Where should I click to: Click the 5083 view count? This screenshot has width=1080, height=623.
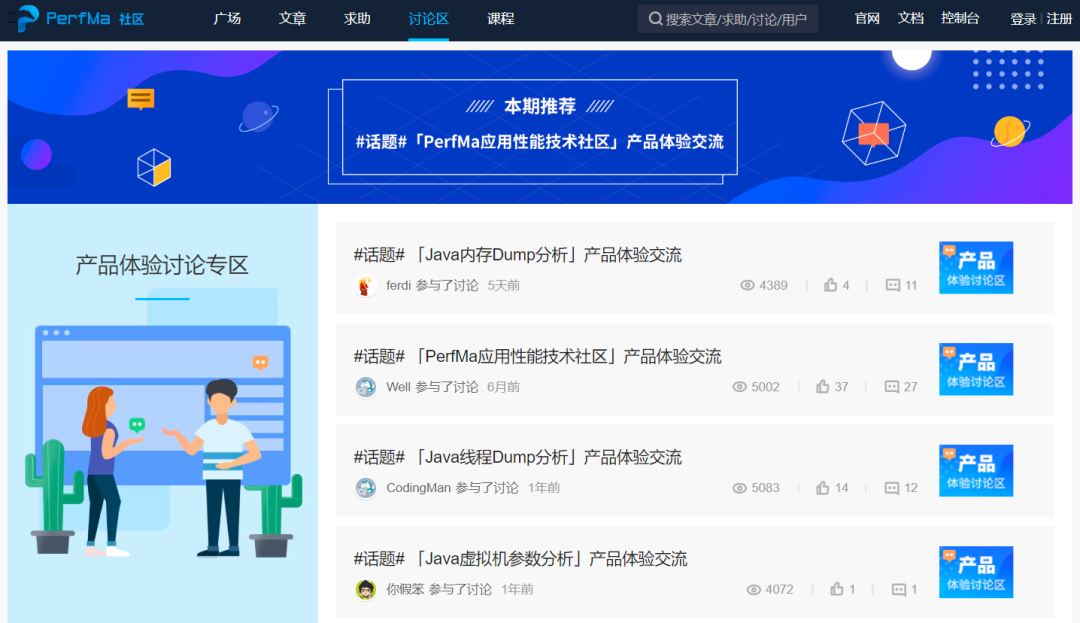[x=765, y=488]
